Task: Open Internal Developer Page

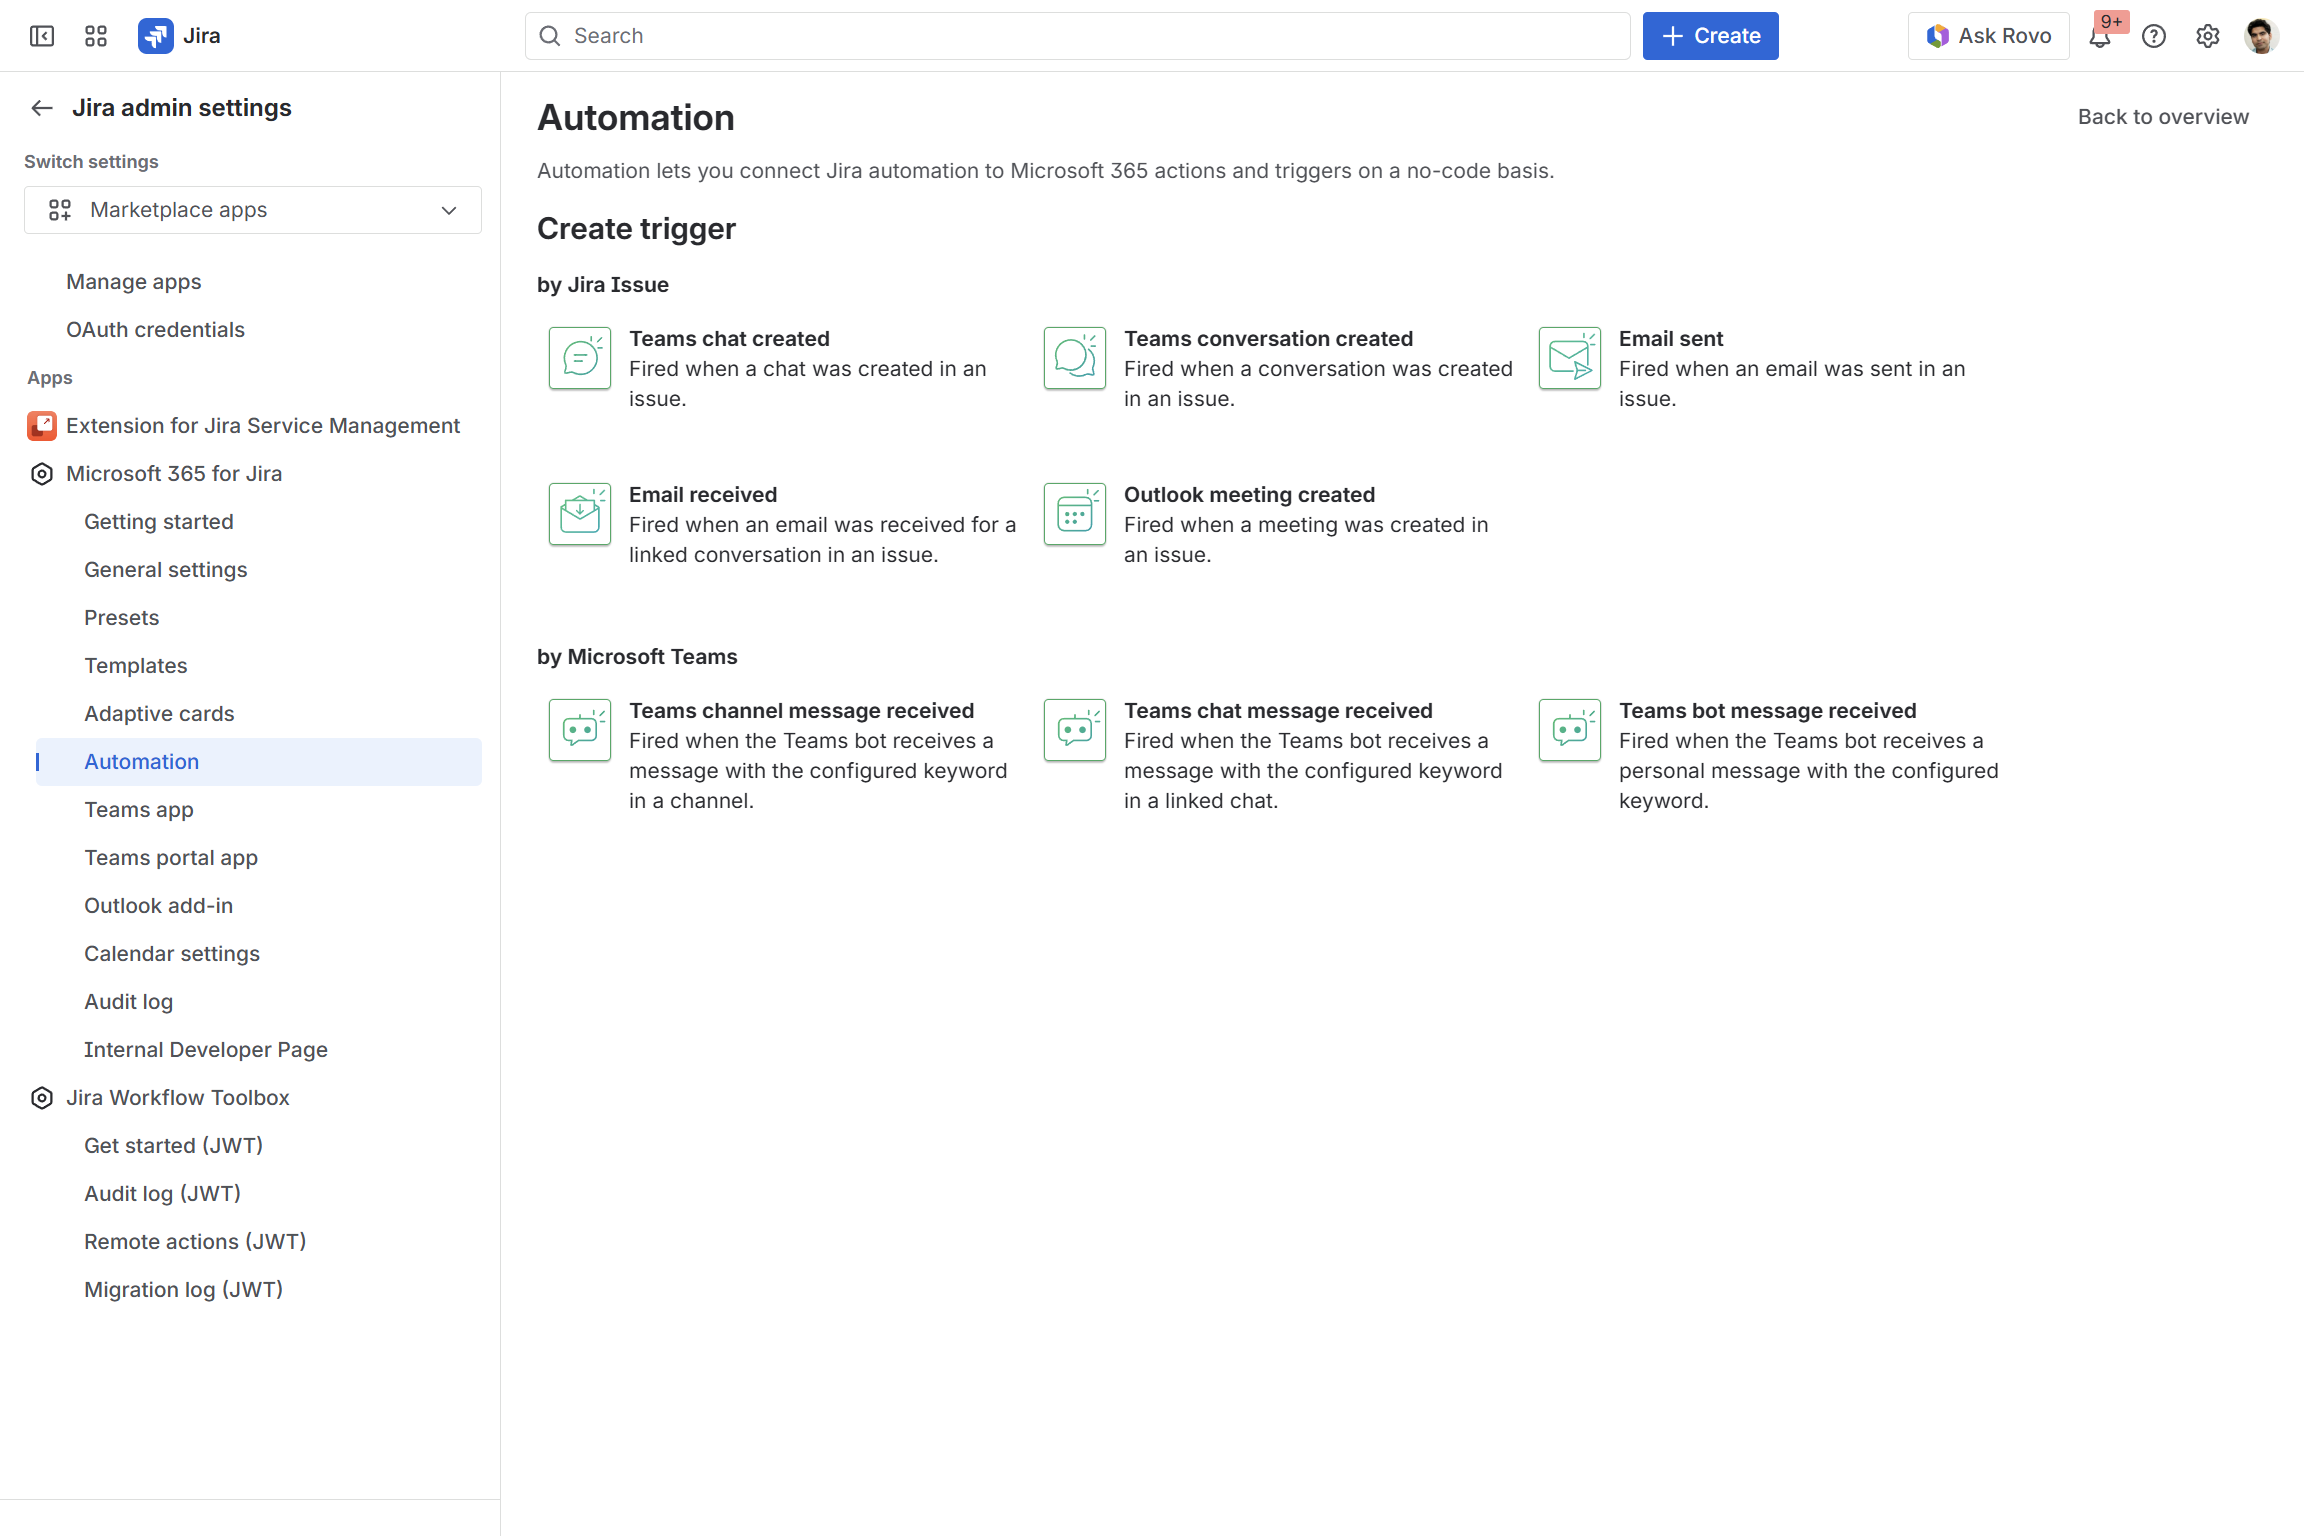Action: point(206,1050)
